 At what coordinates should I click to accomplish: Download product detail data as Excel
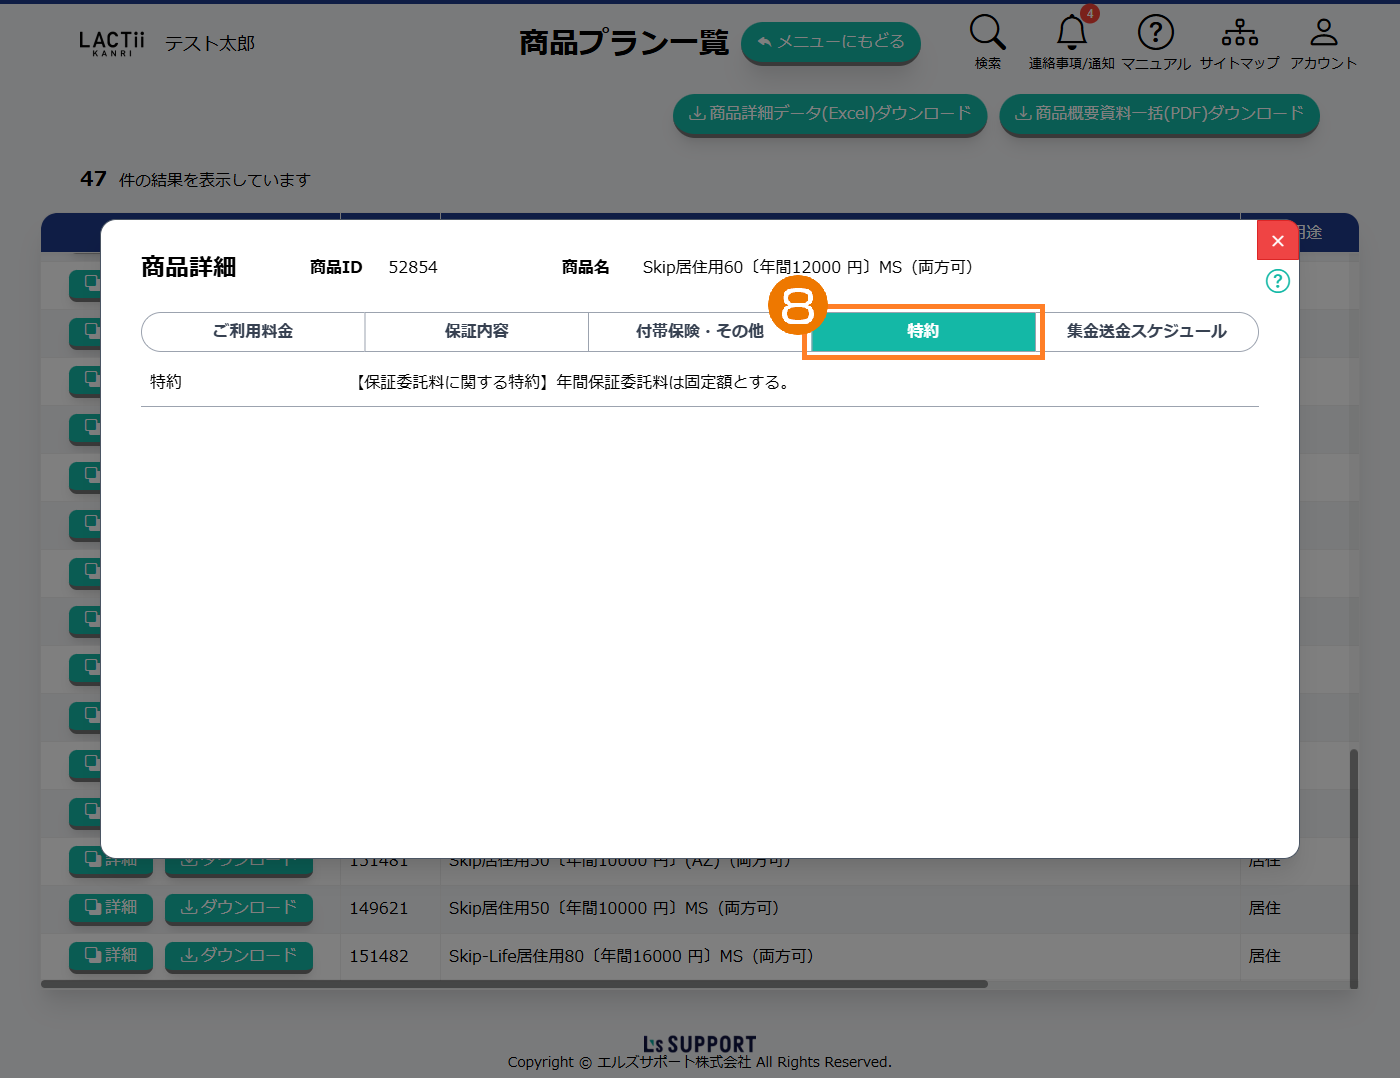point(830,114)
